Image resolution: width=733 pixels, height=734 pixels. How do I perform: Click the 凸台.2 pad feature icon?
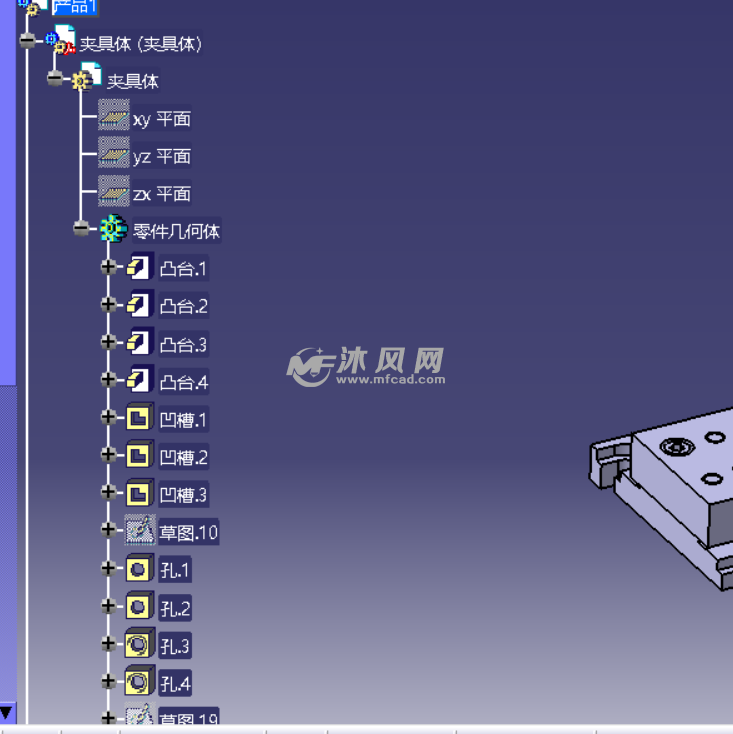[x=139, y=305]
